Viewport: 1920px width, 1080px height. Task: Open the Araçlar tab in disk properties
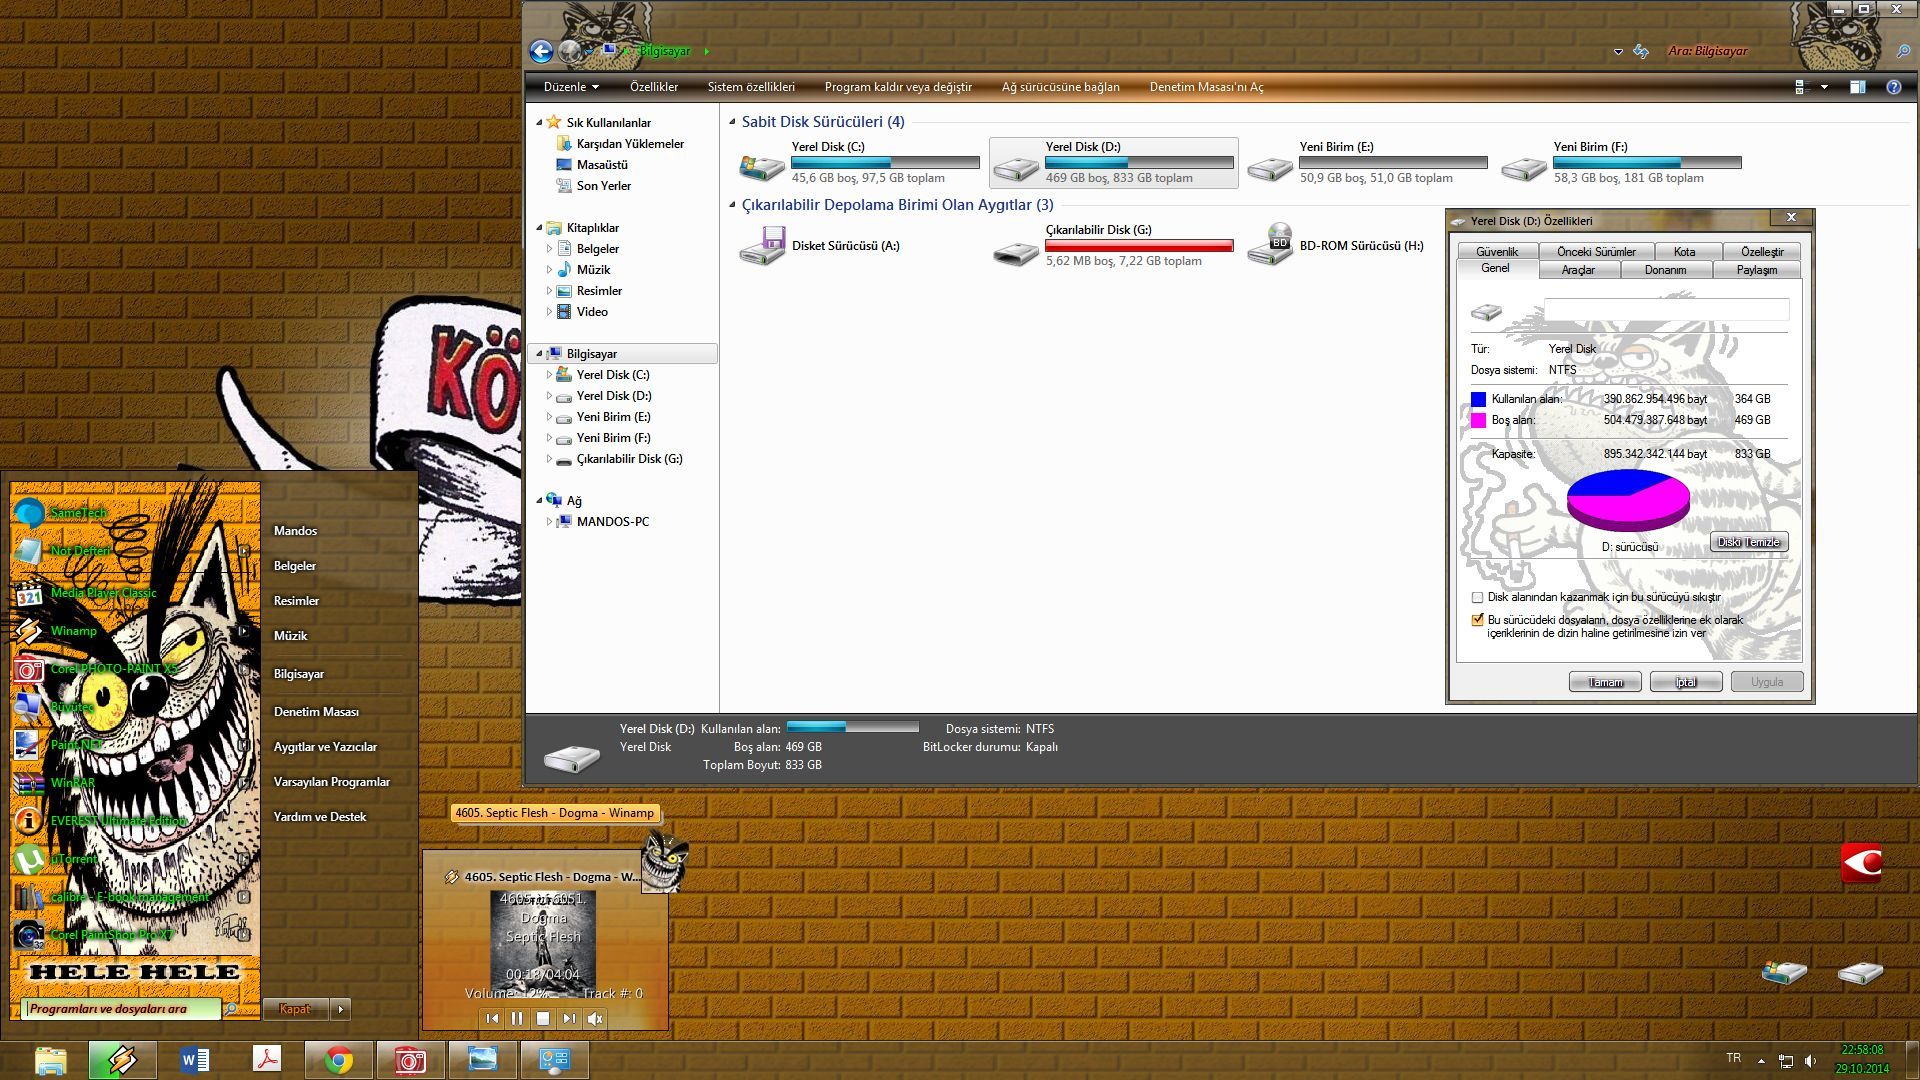(x=1577, y=269)
